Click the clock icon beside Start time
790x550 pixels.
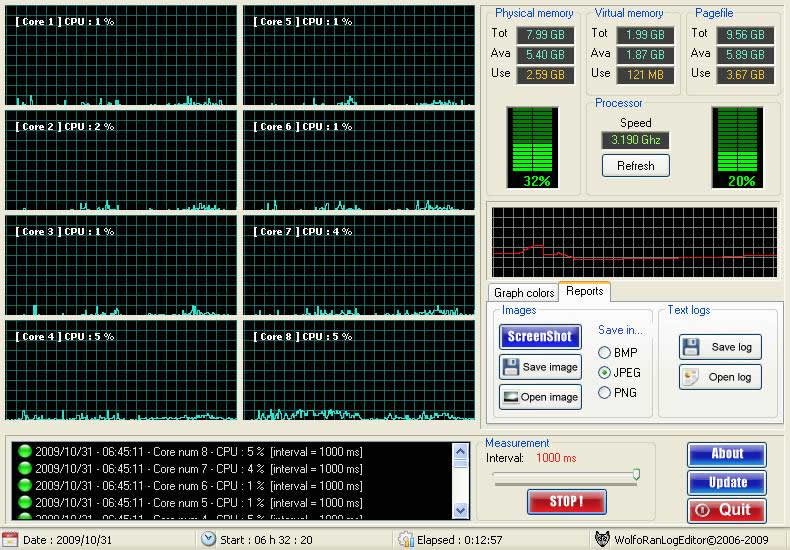pyautogui.click(x=208, y=539)
